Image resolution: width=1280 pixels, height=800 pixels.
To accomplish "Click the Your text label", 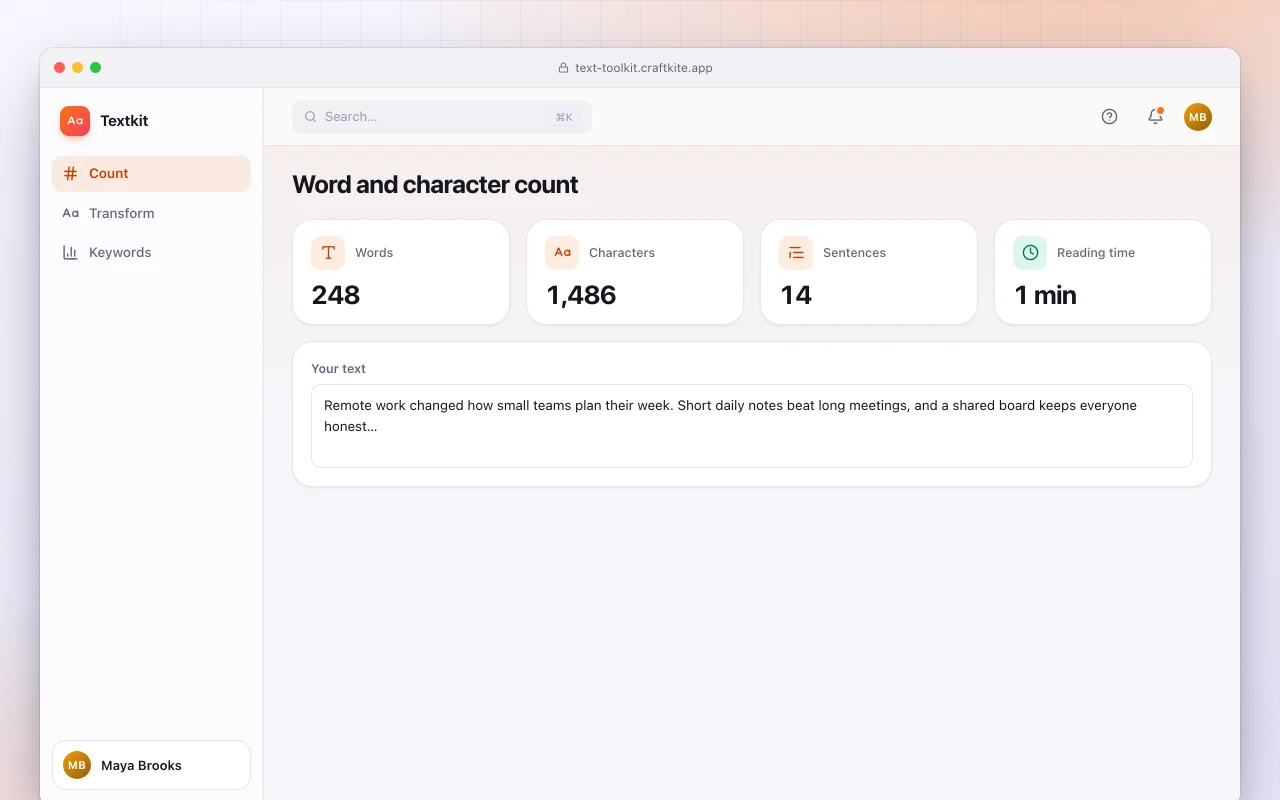I will coord(338,369).
